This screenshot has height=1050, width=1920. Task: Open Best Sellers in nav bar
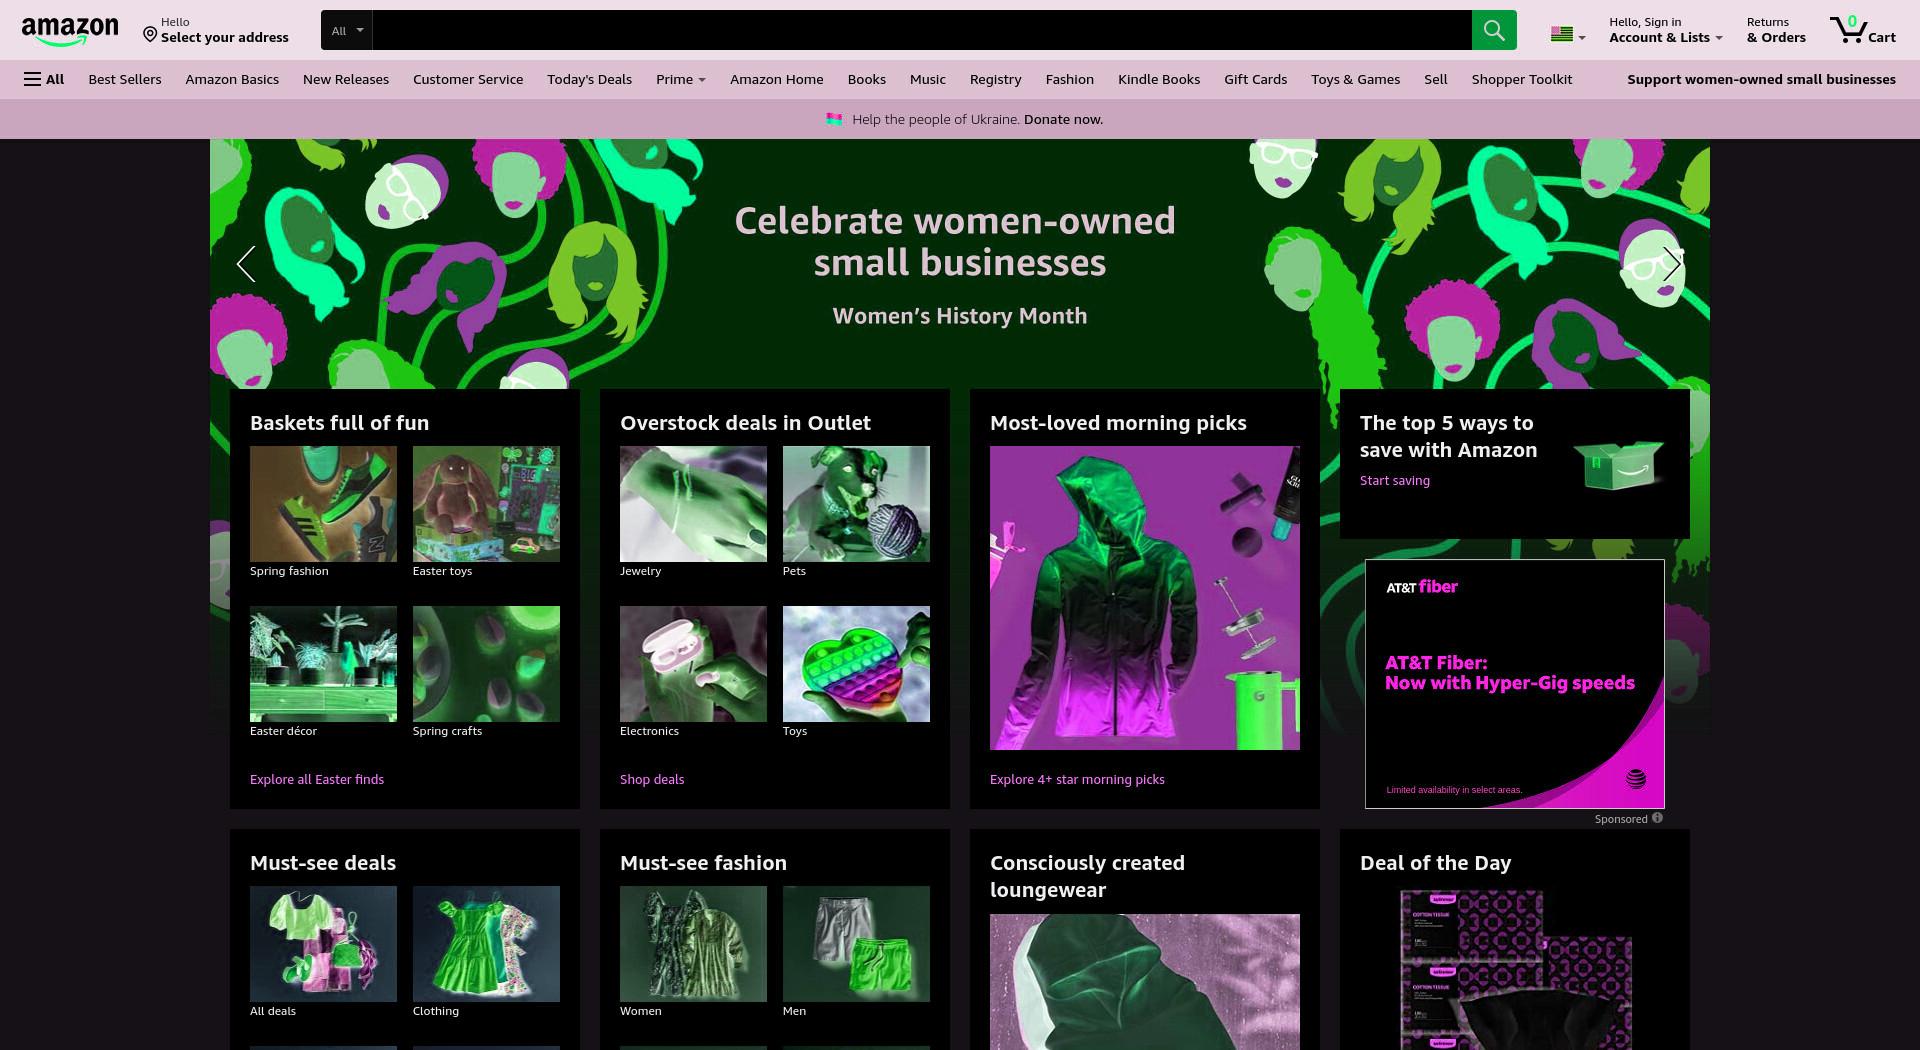click(x=125, y=79)
